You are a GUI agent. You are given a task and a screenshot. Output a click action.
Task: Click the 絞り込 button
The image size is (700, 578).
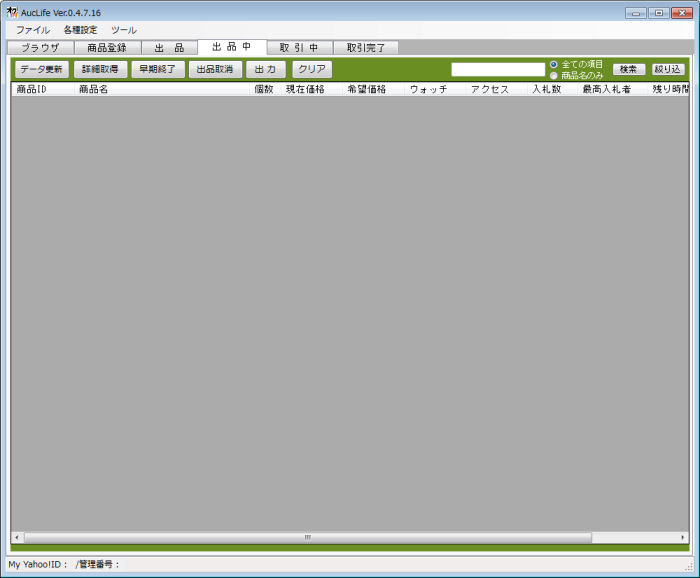click(x=668, y=69)
